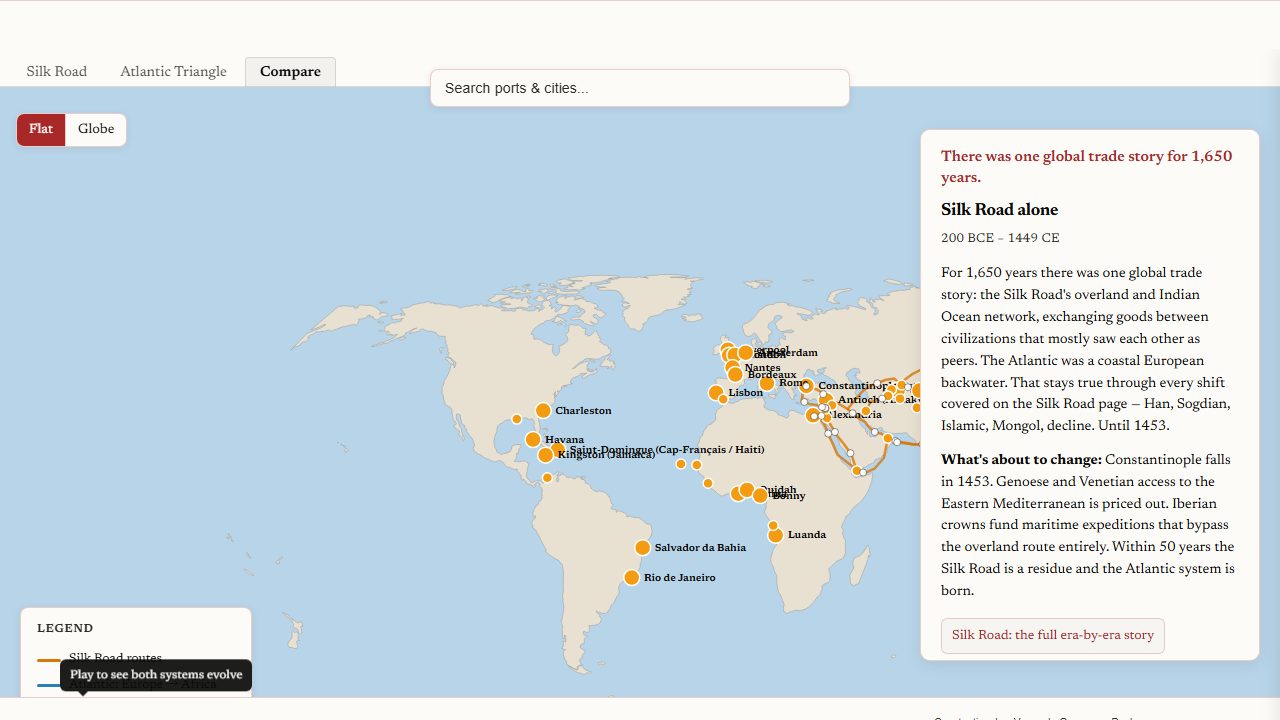
Task: Click the small unlabeled marker west of Charleston
Action: 516,419
